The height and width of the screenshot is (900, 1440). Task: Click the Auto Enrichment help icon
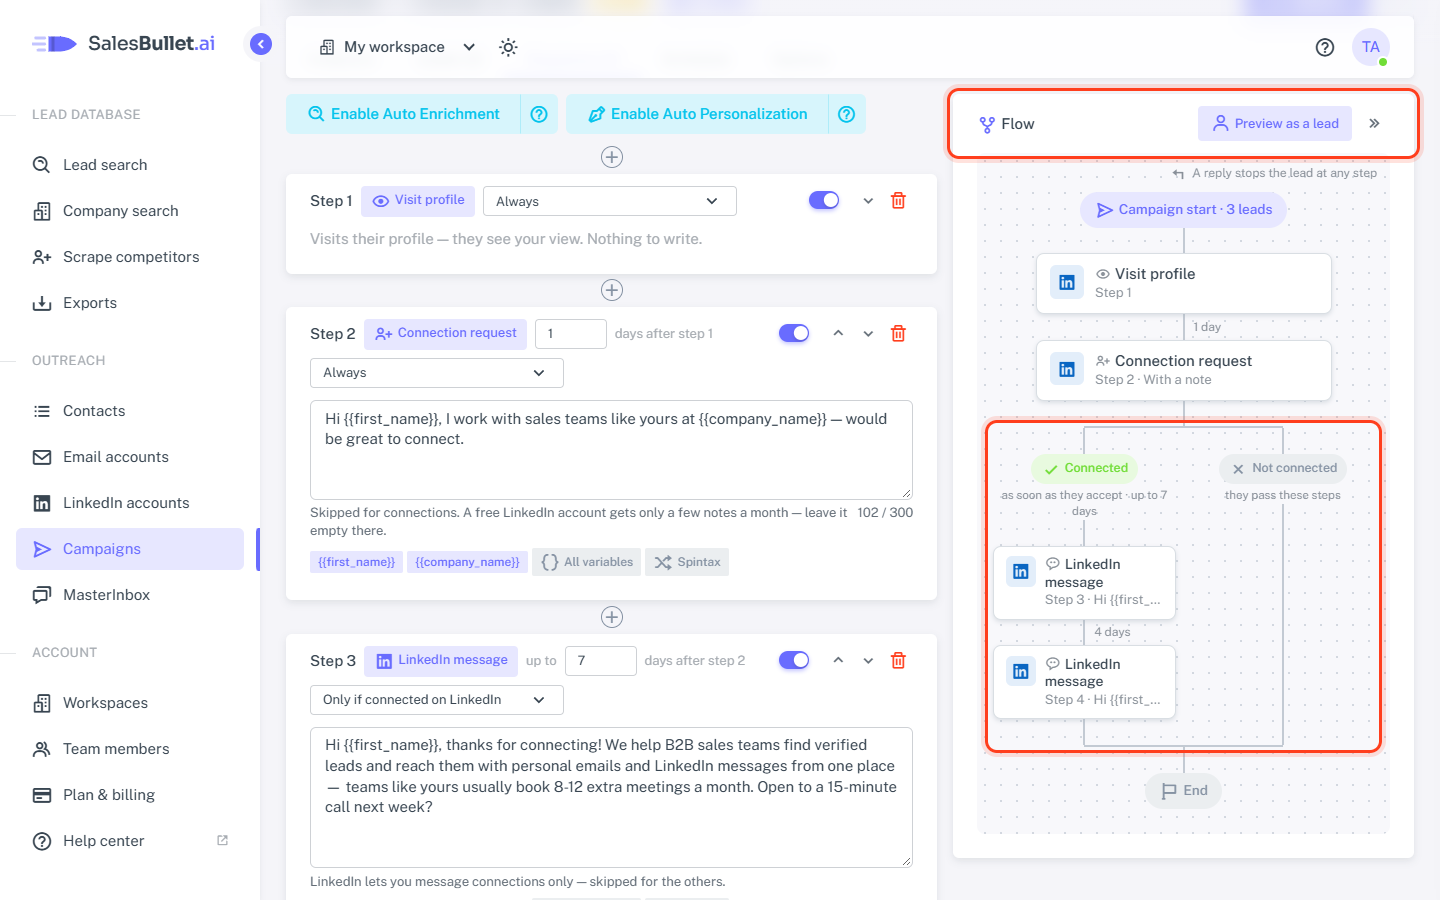pyautogui.click(x=539, y=114)
